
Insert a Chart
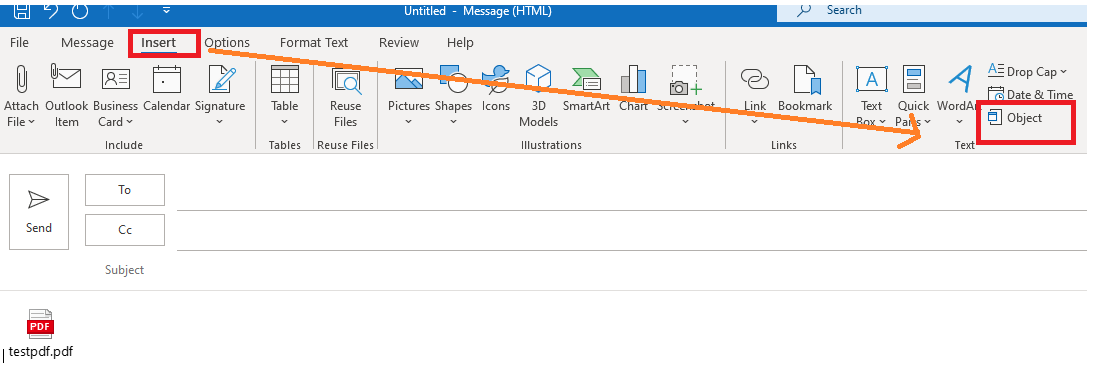(x=634, y=89)
